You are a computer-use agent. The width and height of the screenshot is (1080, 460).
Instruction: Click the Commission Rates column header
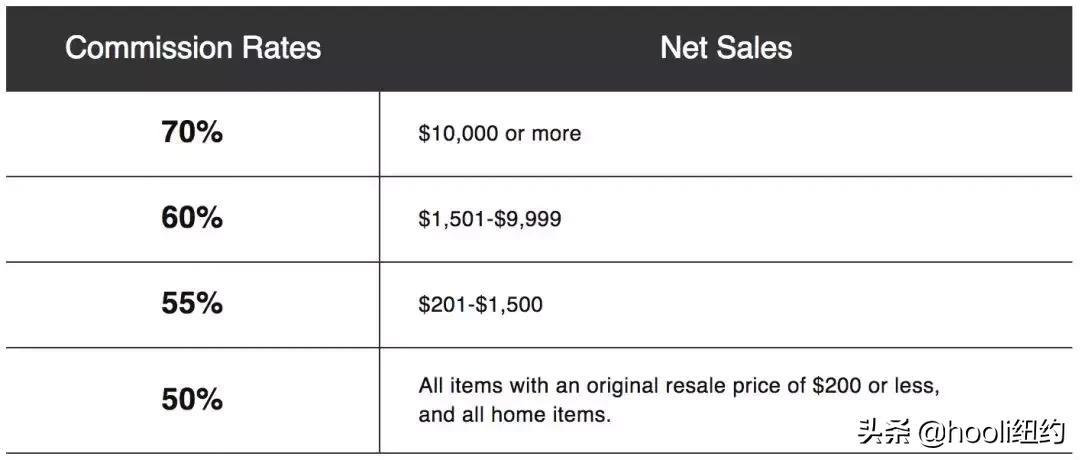tap(193, 48)
